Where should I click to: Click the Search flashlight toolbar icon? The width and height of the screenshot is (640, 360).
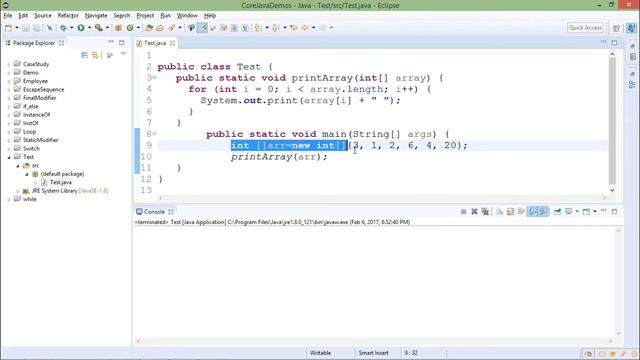coord(171,28)
